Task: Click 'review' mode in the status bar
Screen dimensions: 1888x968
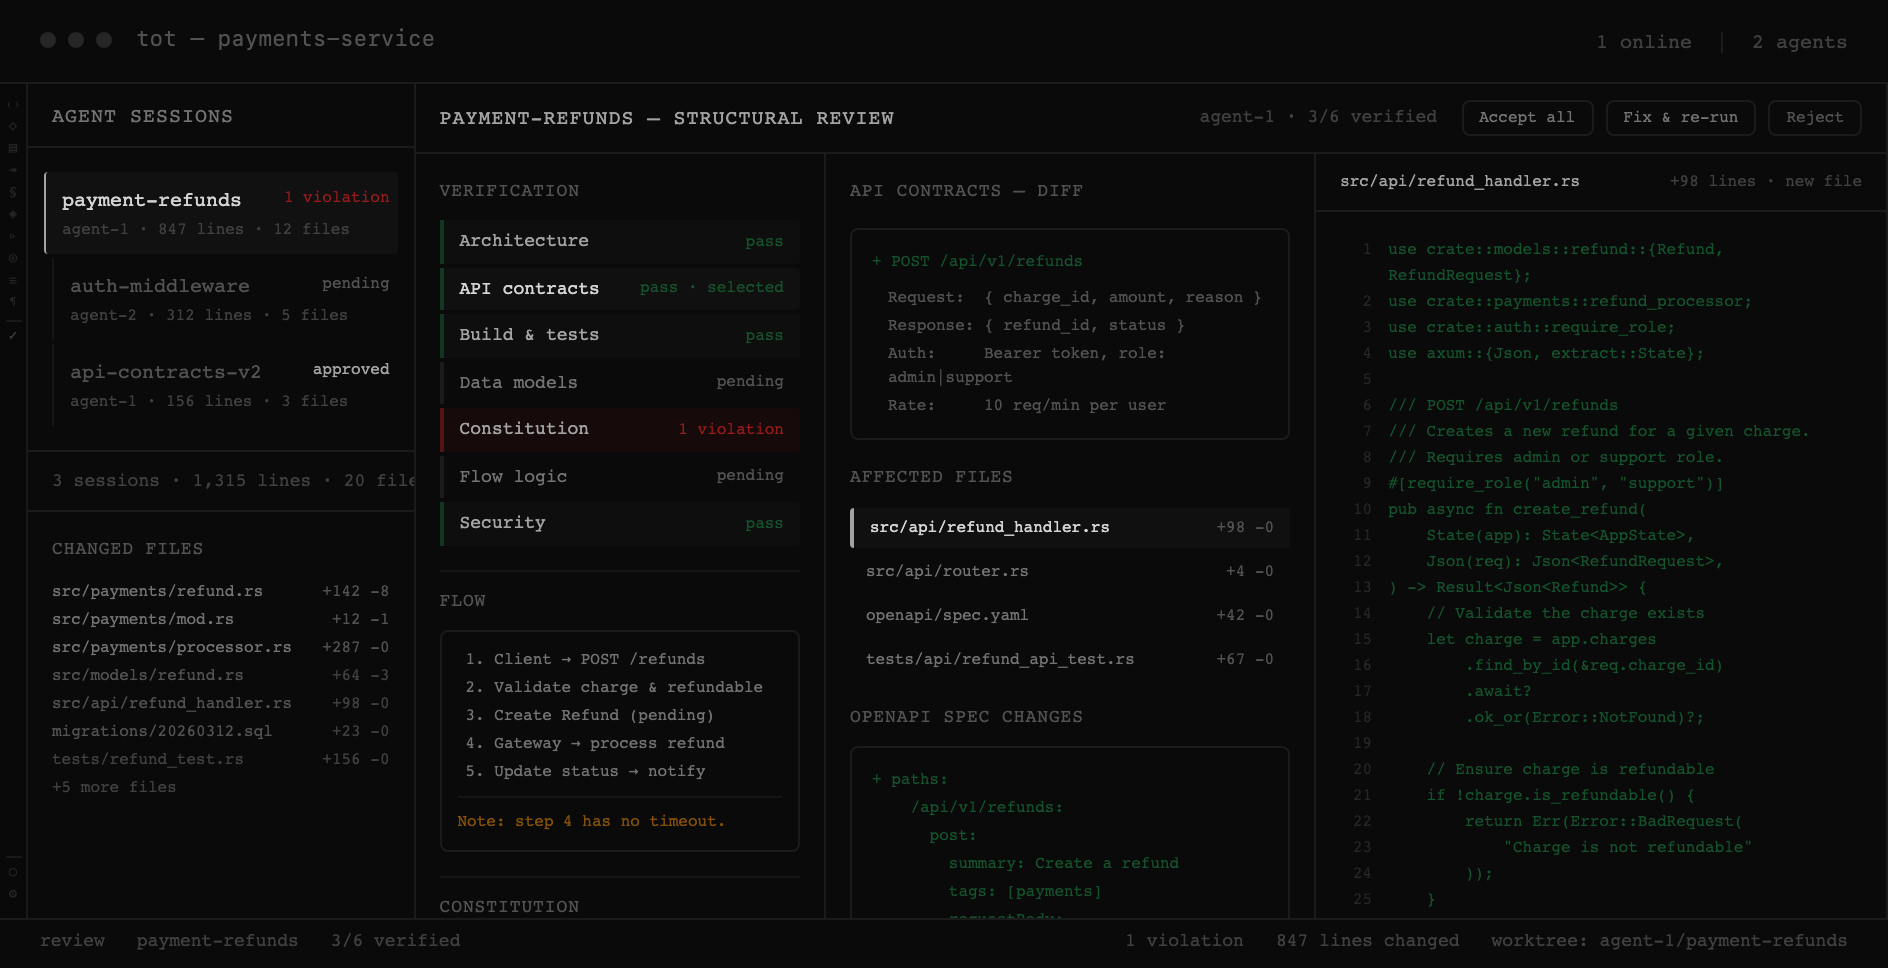Action: [x=72, y=941]
